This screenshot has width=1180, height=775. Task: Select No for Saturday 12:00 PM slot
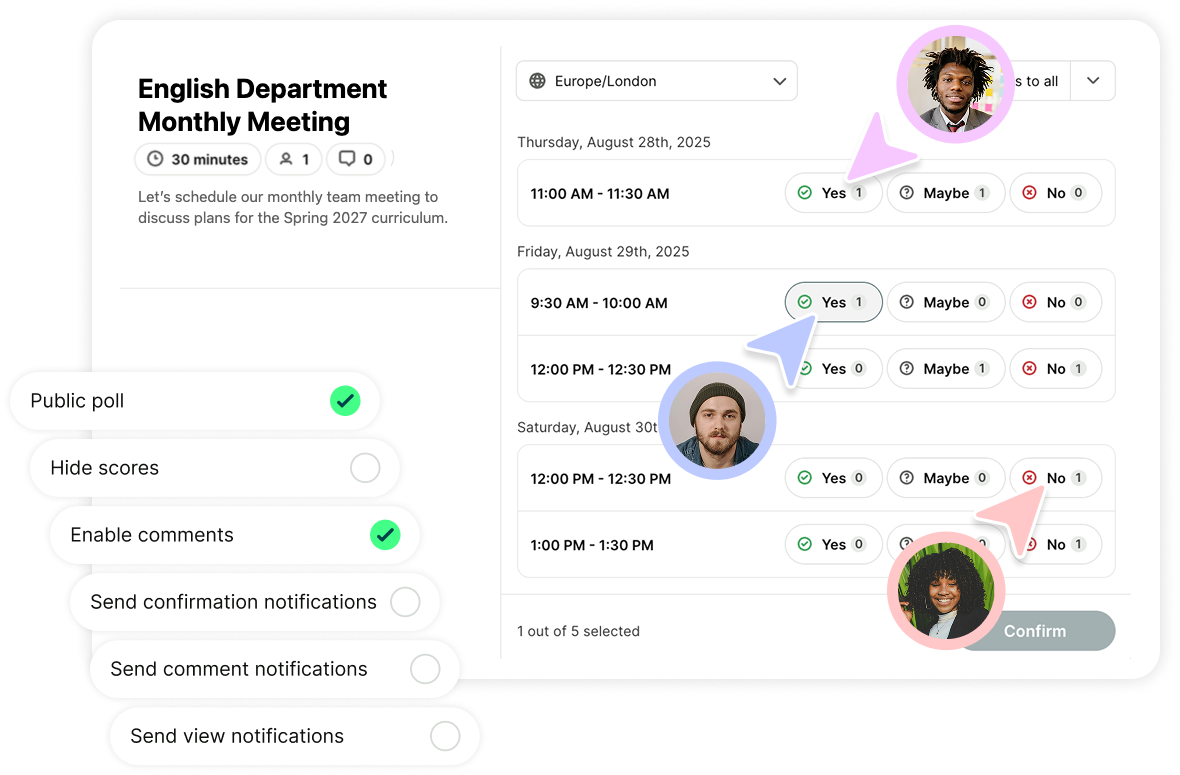(x=1056, y=478)
